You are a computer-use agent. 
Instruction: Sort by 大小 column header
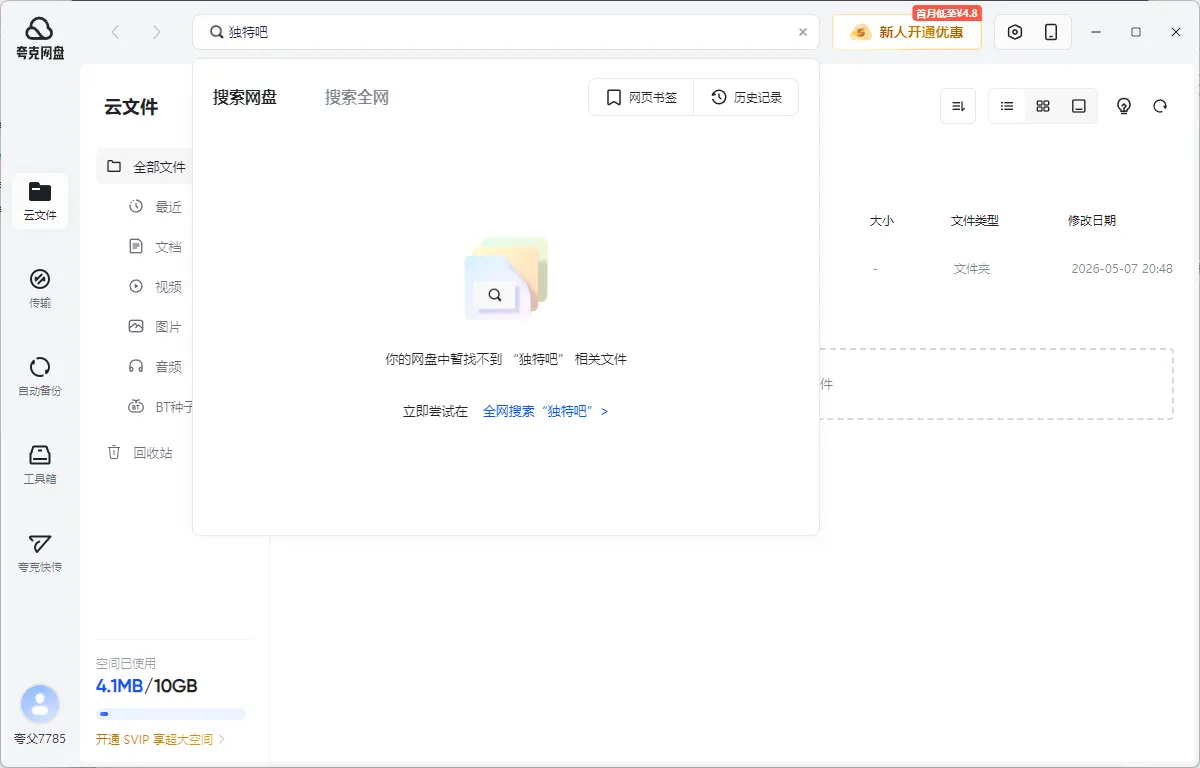pos(881,221)
